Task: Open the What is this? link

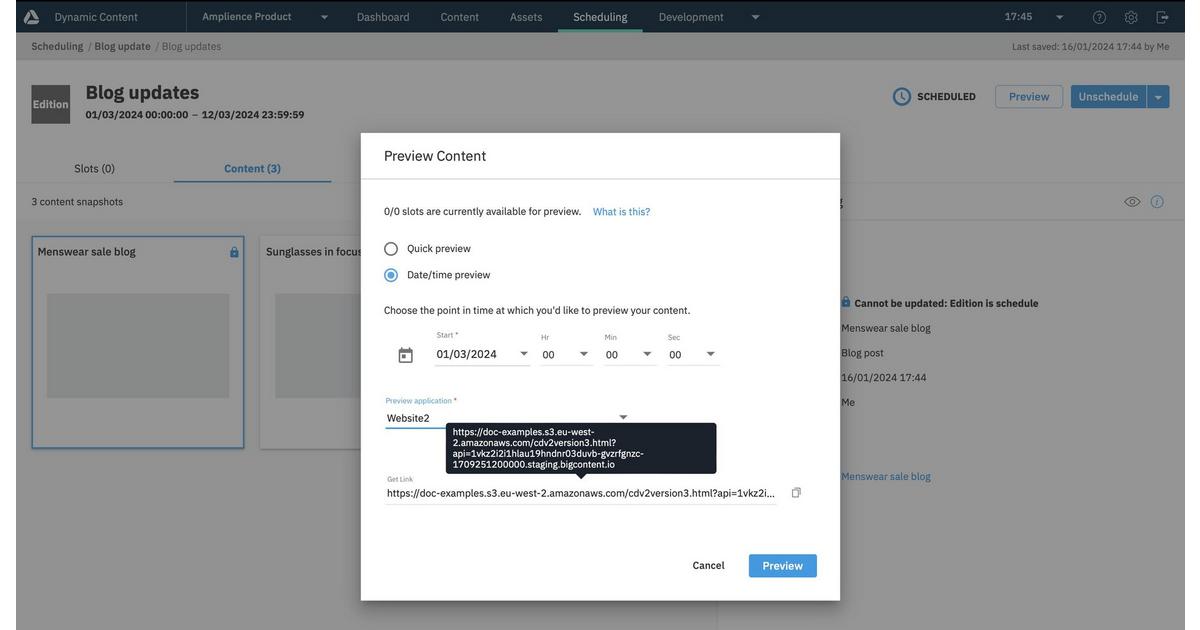Action: 621,212
